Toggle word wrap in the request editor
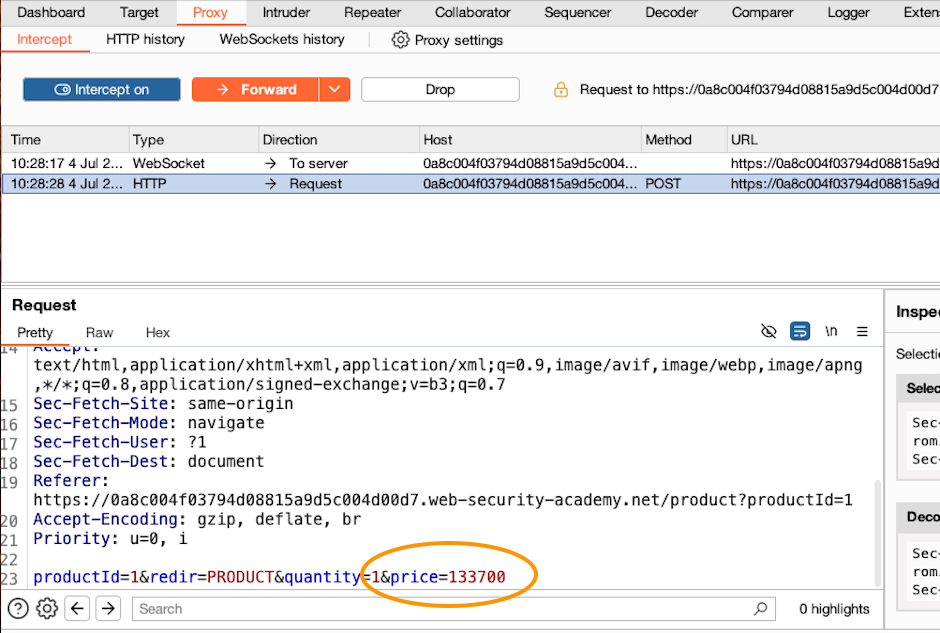Image resolution: width=940 pixels, height=633 pixels. (x=800, y=331)
